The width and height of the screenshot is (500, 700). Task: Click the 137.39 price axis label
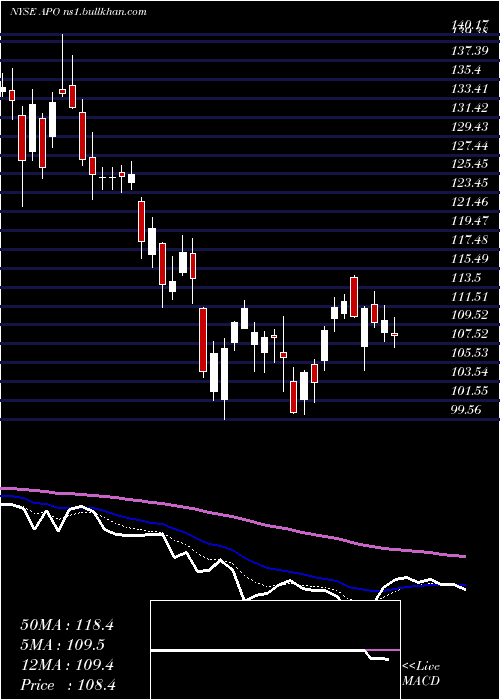[469, 51]
